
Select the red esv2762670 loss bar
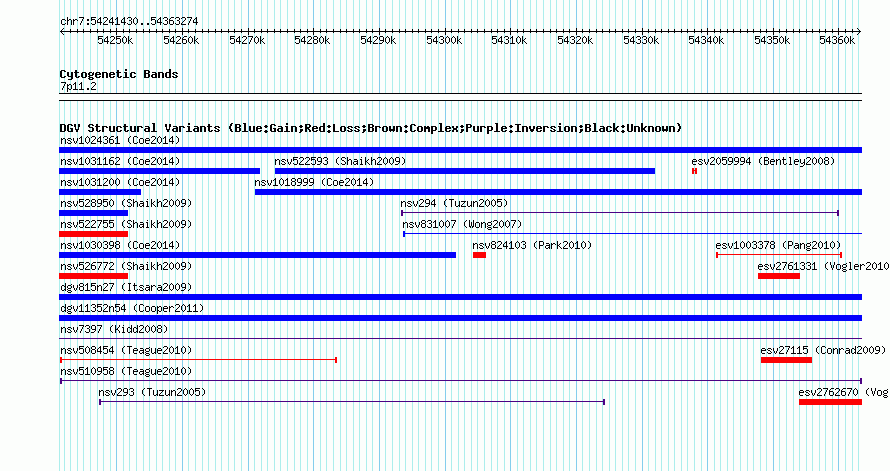tap(830, 402)
